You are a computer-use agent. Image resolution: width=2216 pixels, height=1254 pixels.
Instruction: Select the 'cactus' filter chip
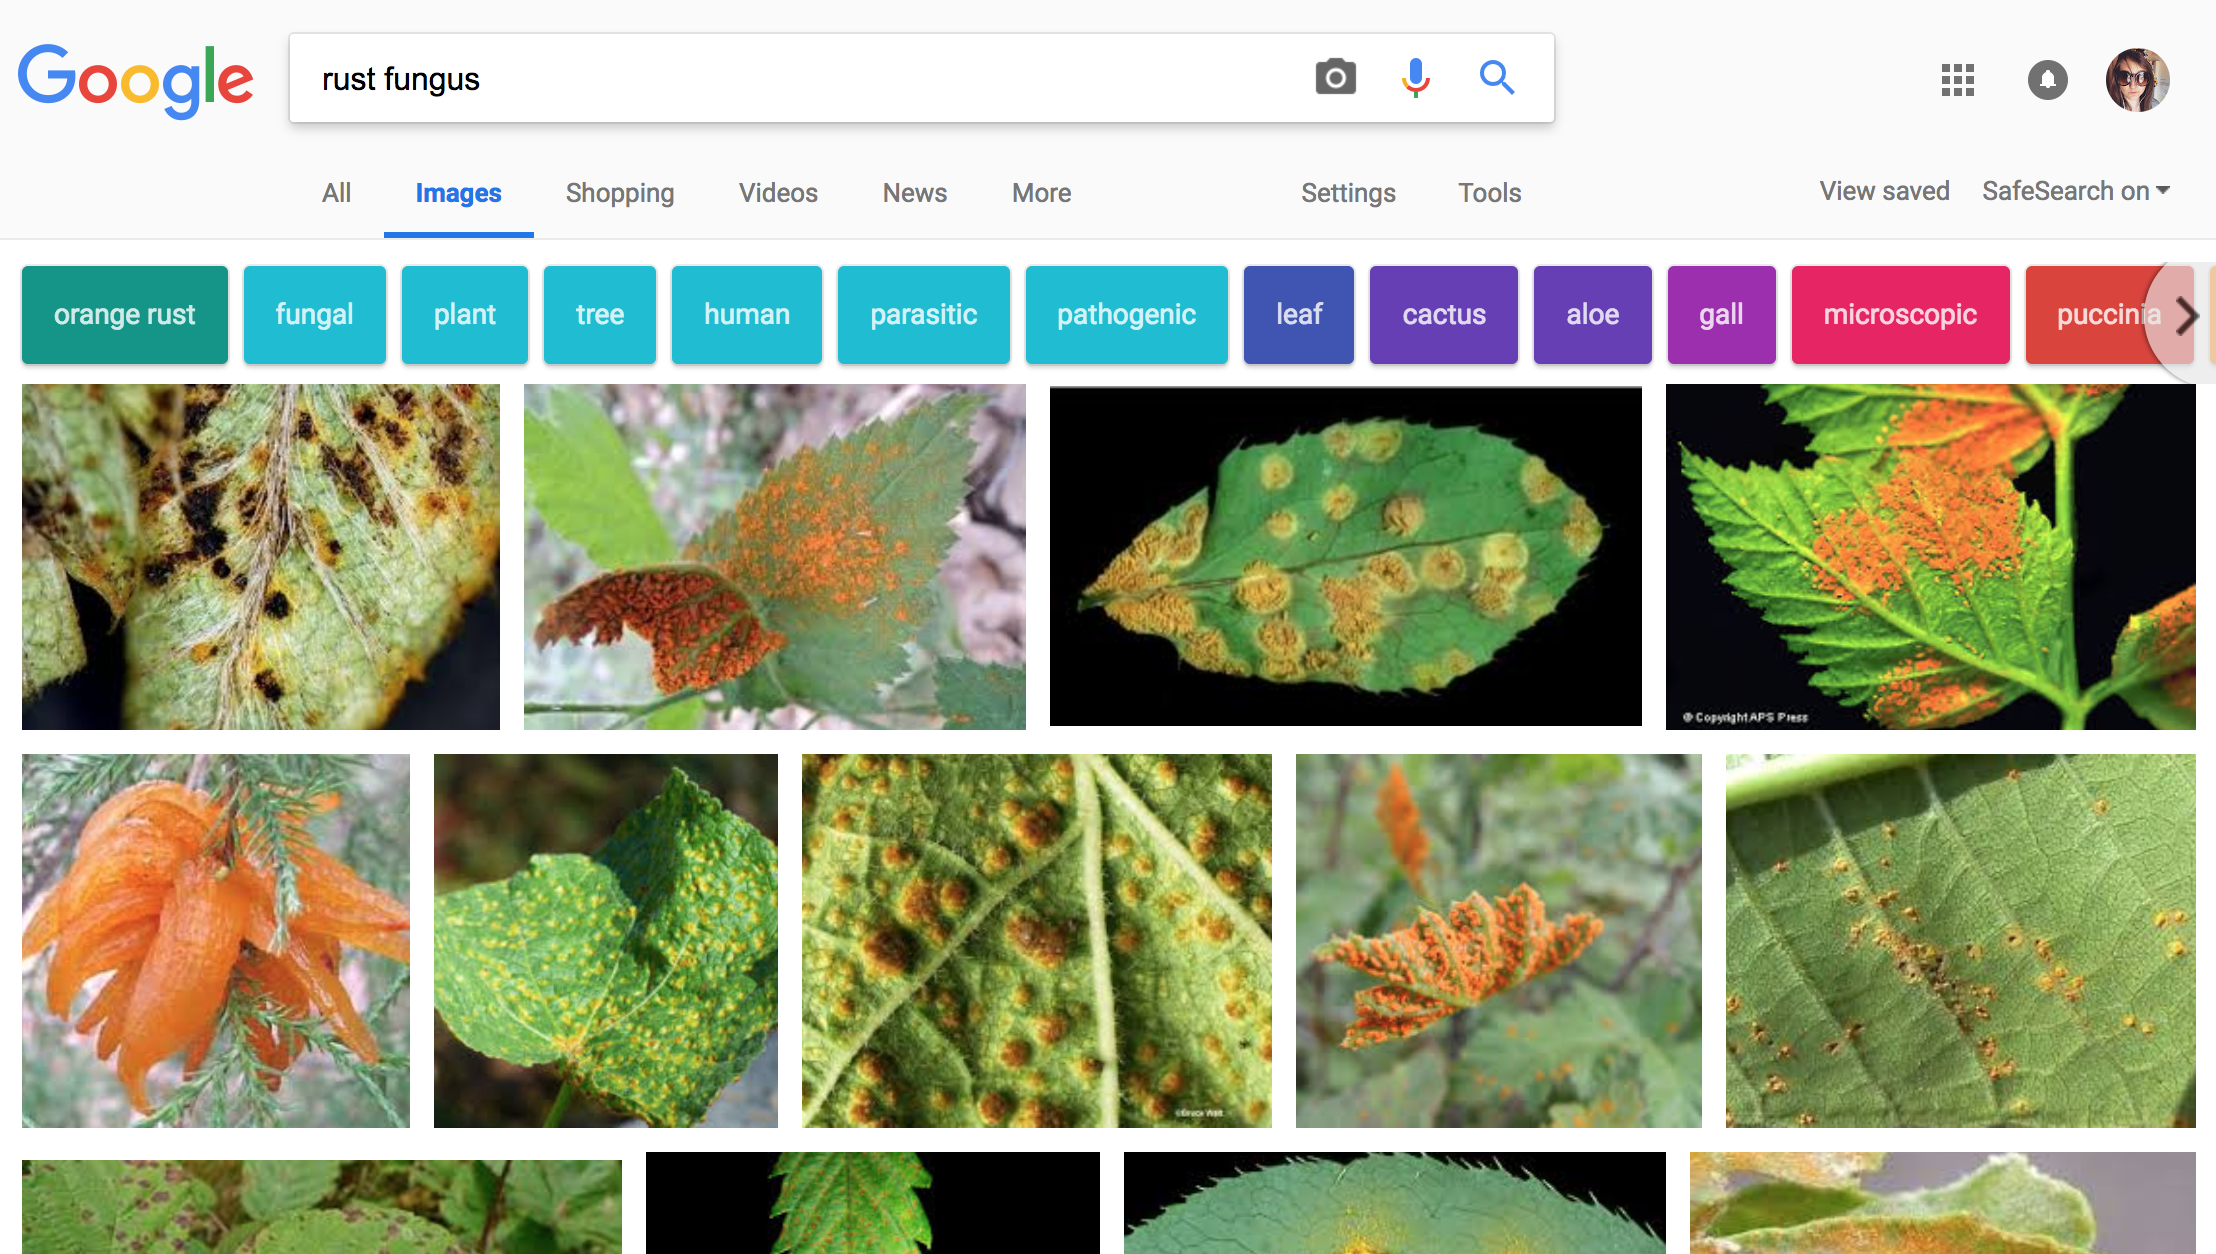point(1443,315)
